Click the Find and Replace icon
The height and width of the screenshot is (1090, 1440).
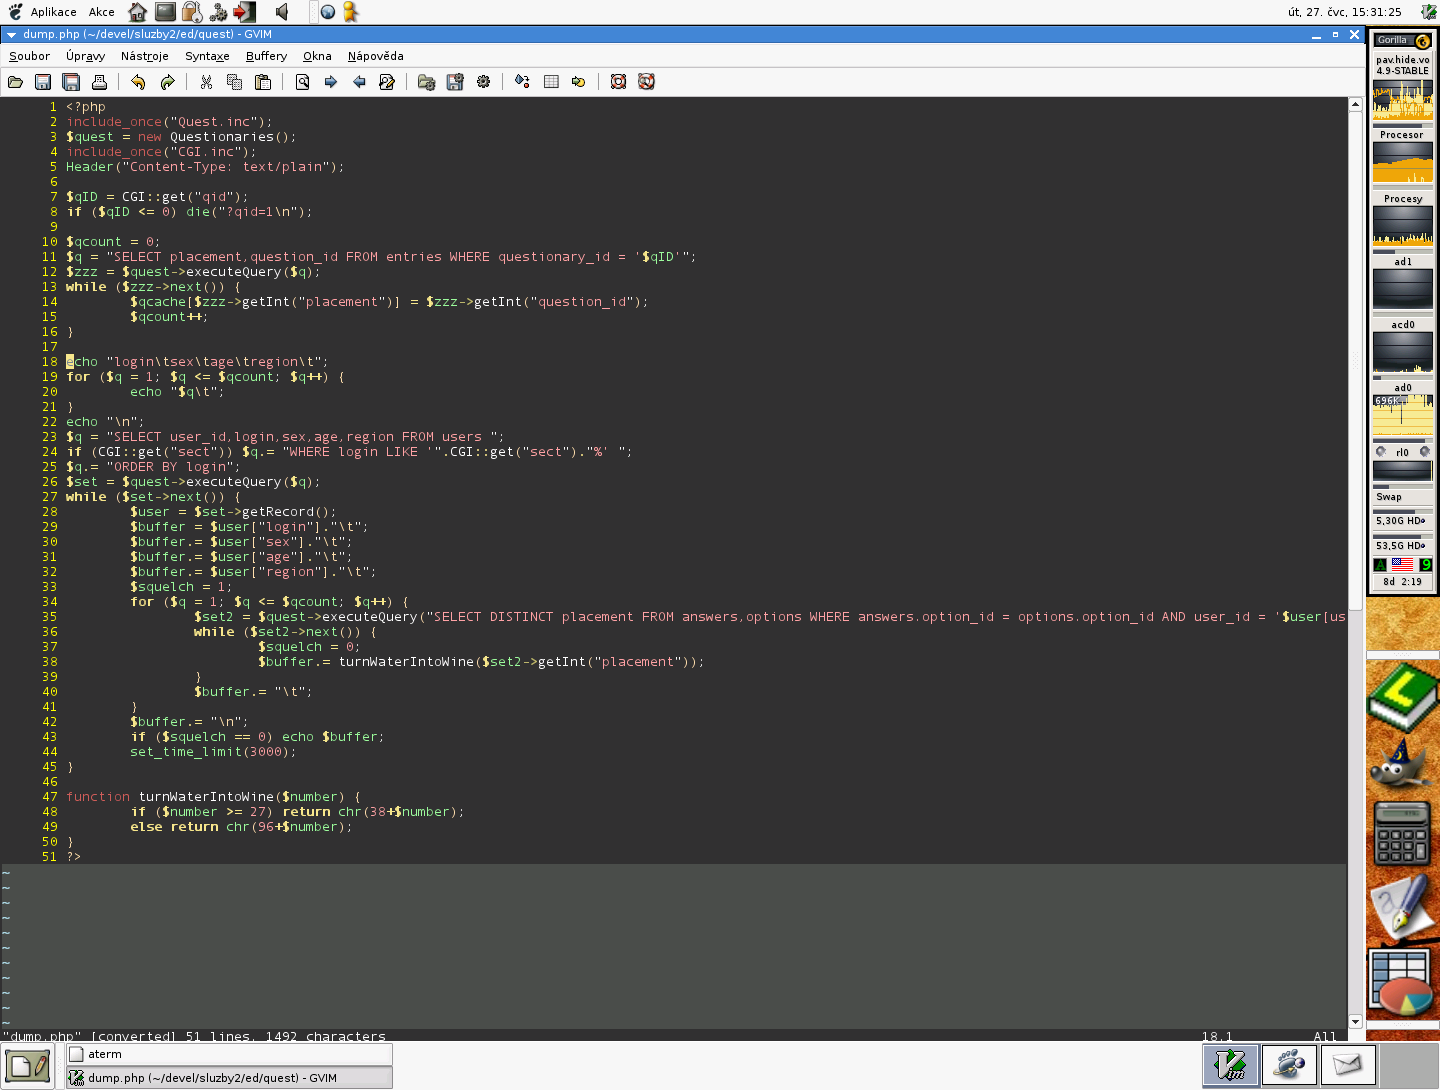[x=387, y=82]
